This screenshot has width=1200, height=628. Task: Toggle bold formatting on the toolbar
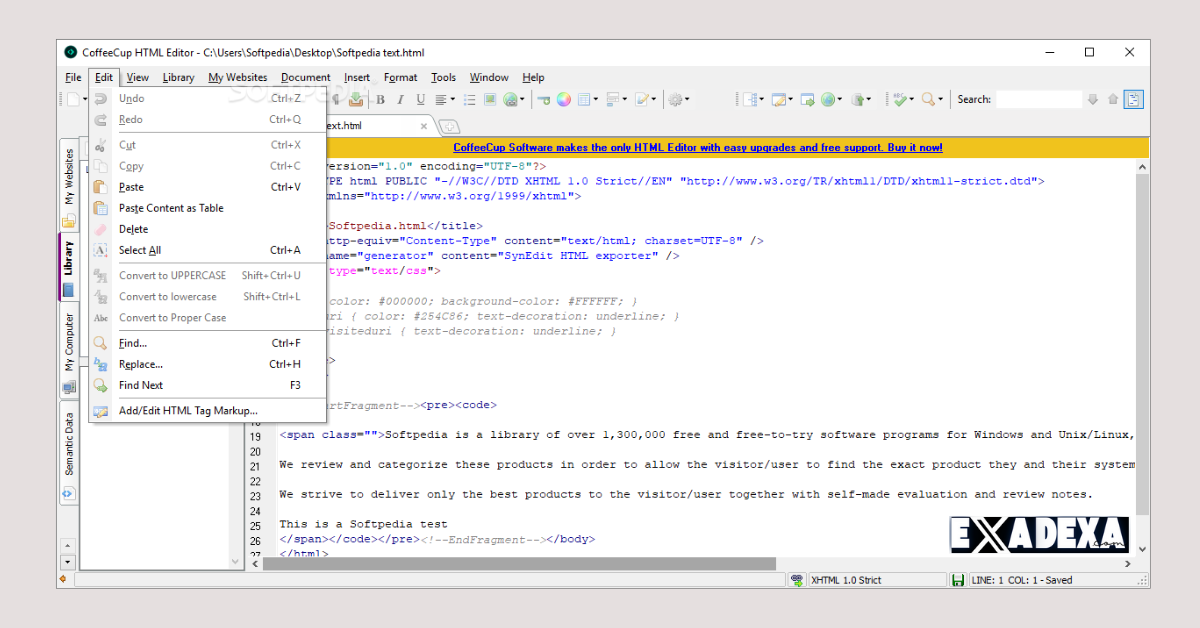381,99
